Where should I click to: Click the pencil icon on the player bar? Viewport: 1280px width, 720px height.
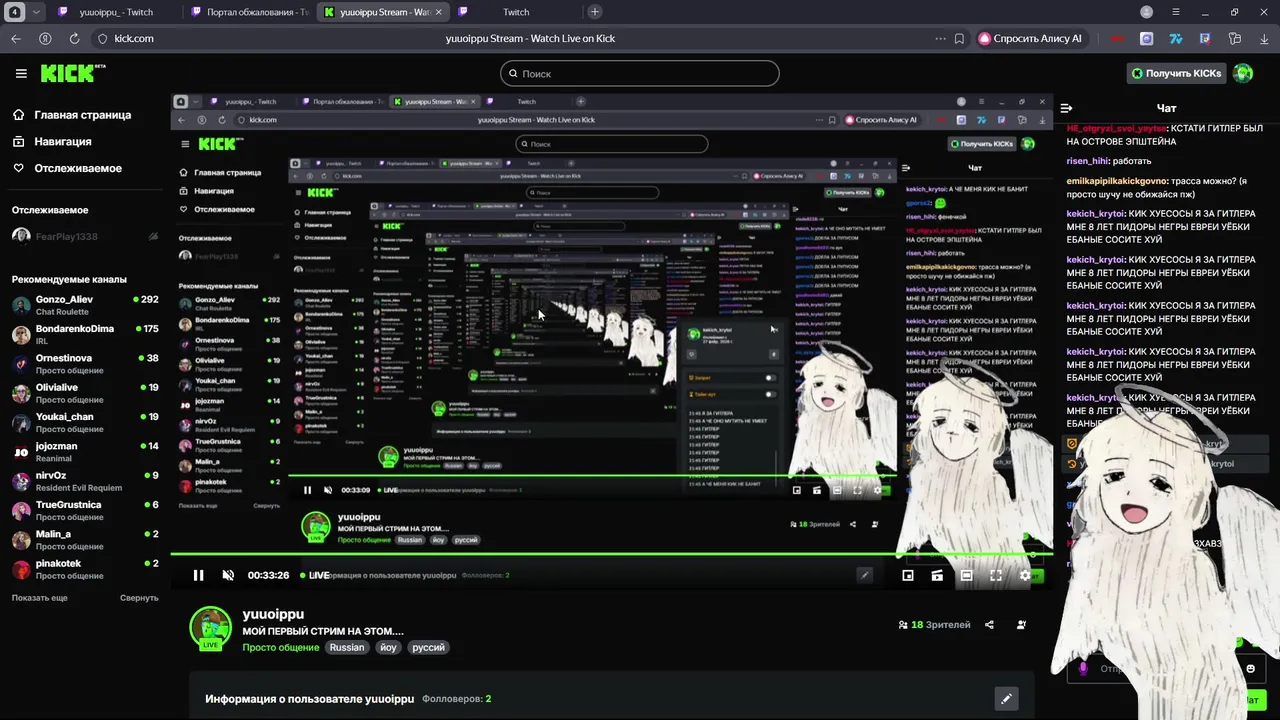point(865,575)
